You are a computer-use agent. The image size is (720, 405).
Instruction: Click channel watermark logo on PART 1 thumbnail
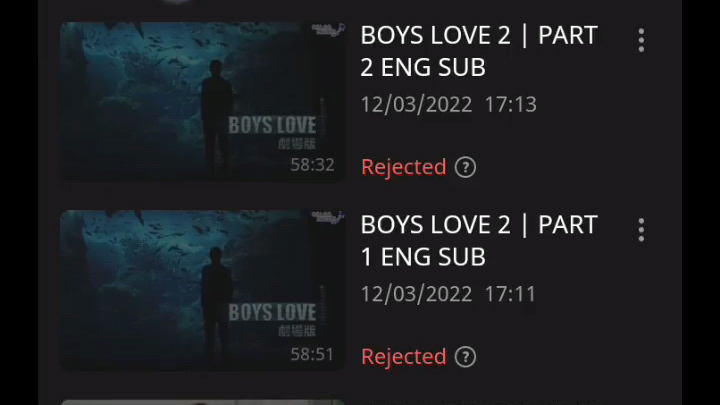pos(328,217)
